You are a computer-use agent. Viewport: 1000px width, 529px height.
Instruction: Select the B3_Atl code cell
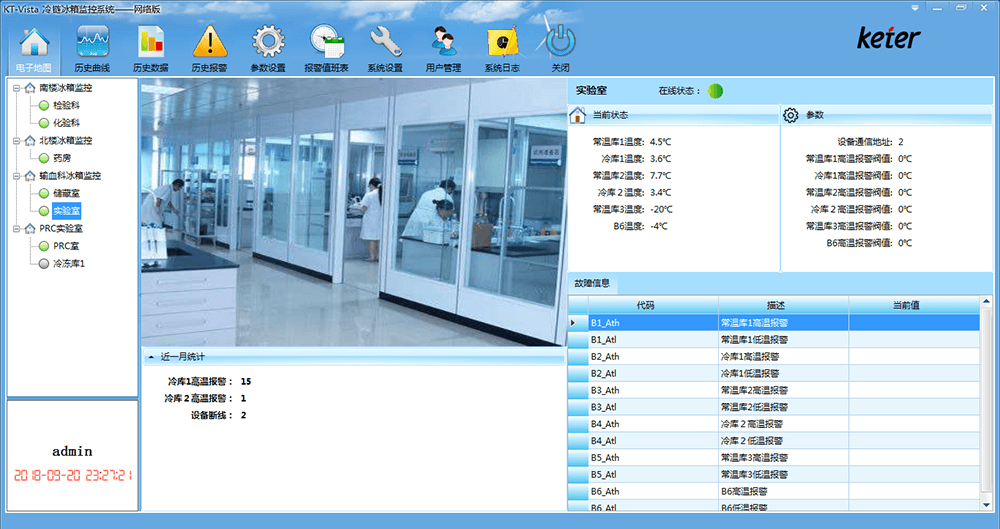click(653, 407)
